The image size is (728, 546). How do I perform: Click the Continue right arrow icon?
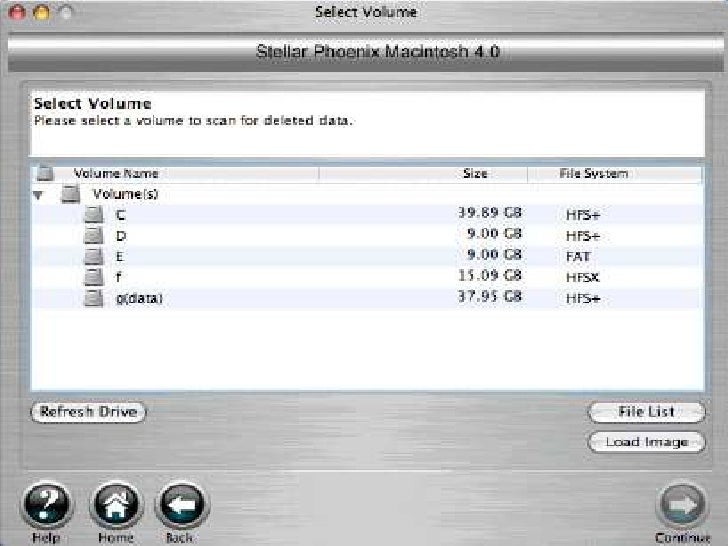tap(682, 505)
